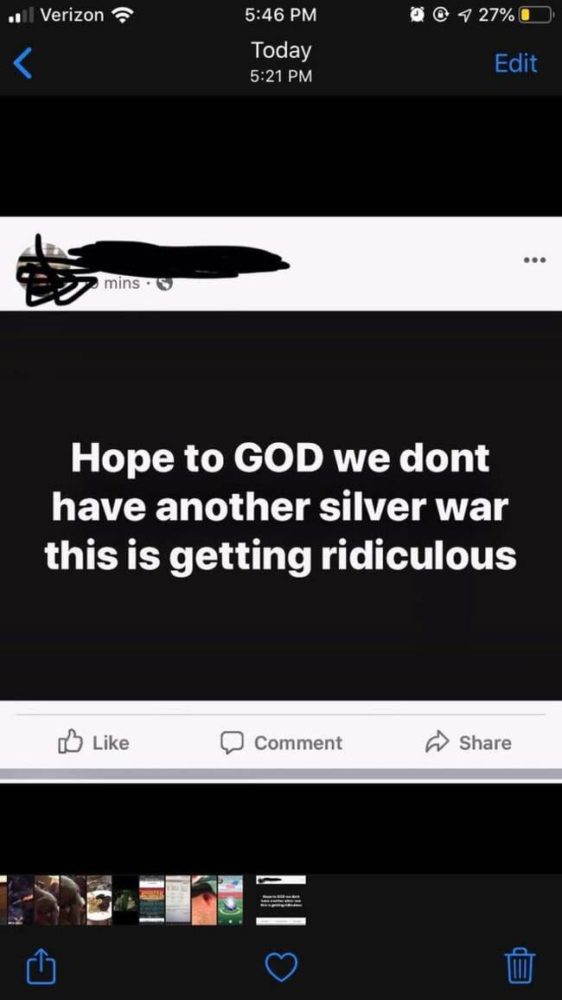The image size is (562, 1000).
Task: Go back using the blue chevron arrow
Action: coord(23,64)
